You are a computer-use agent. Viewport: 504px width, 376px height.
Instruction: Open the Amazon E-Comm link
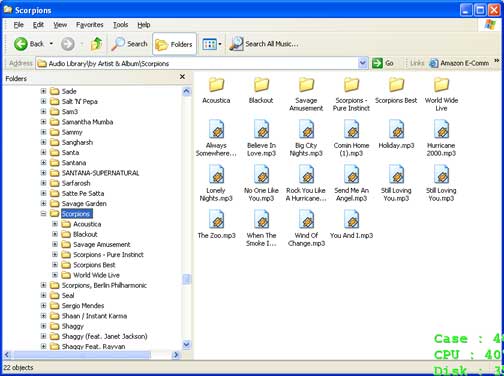pyautogui.click(x=459, y=63)
